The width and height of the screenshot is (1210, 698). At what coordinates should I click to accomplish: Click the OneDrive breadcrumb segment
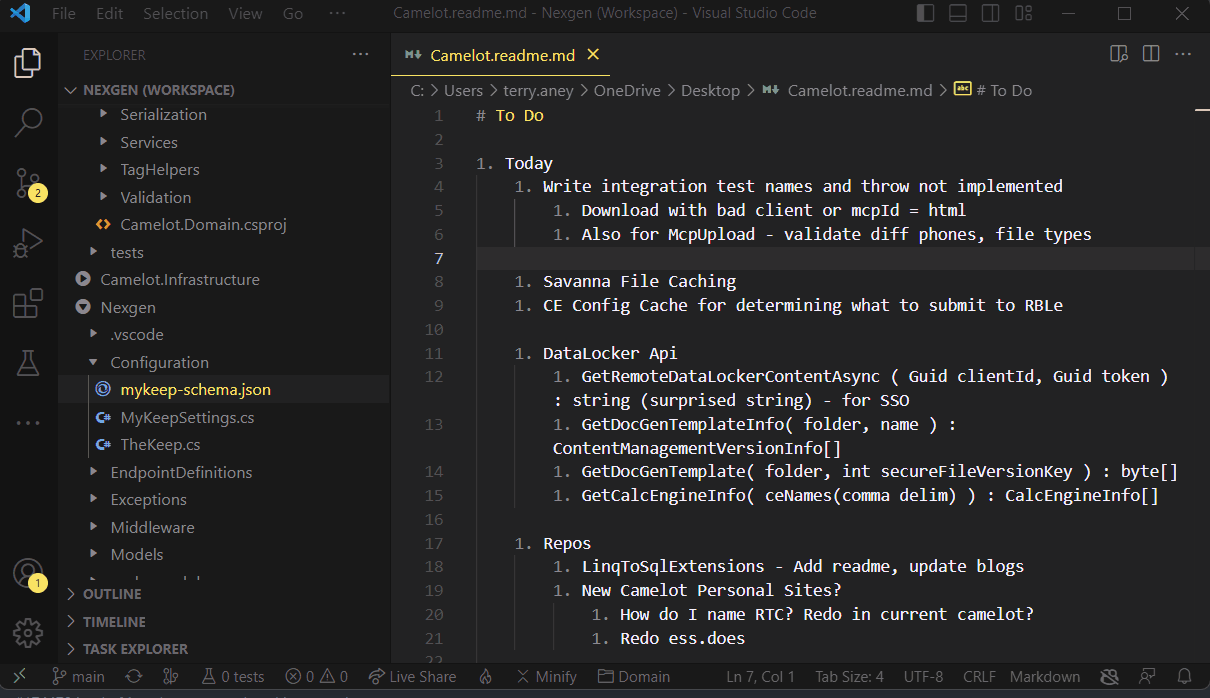click(x=627, y=90)
